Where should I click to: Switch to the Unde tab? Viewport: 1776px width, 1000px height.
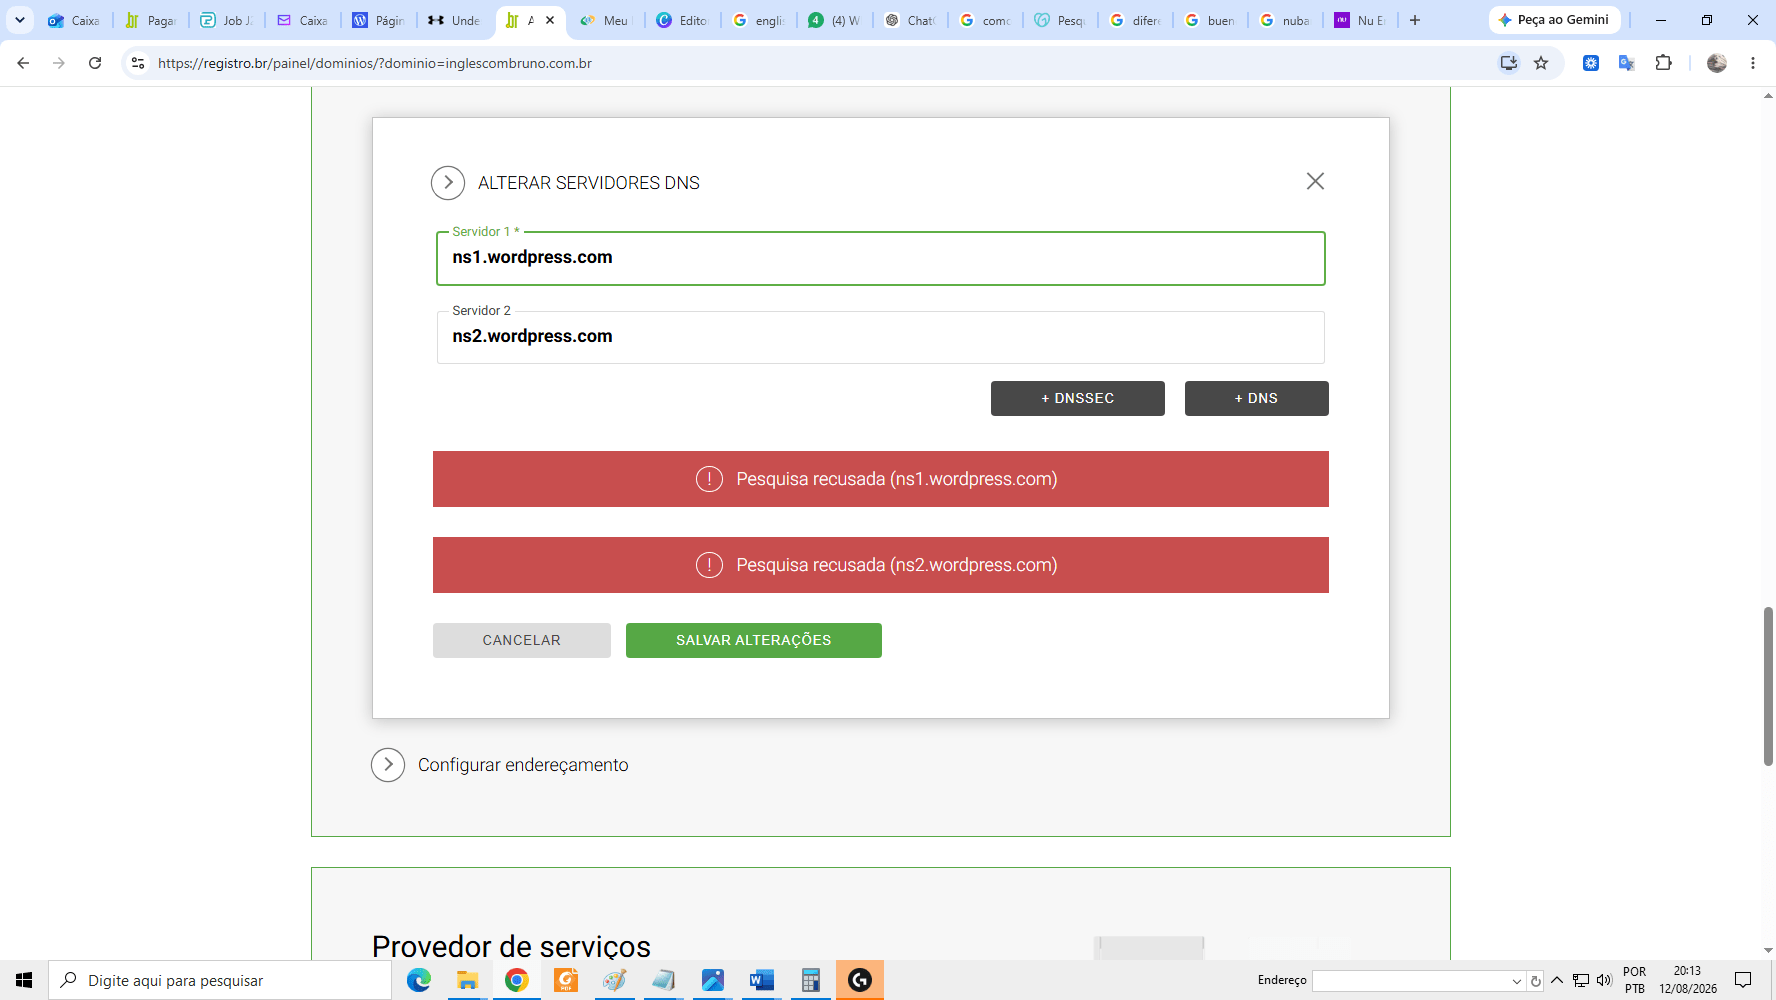click(454, 20)
